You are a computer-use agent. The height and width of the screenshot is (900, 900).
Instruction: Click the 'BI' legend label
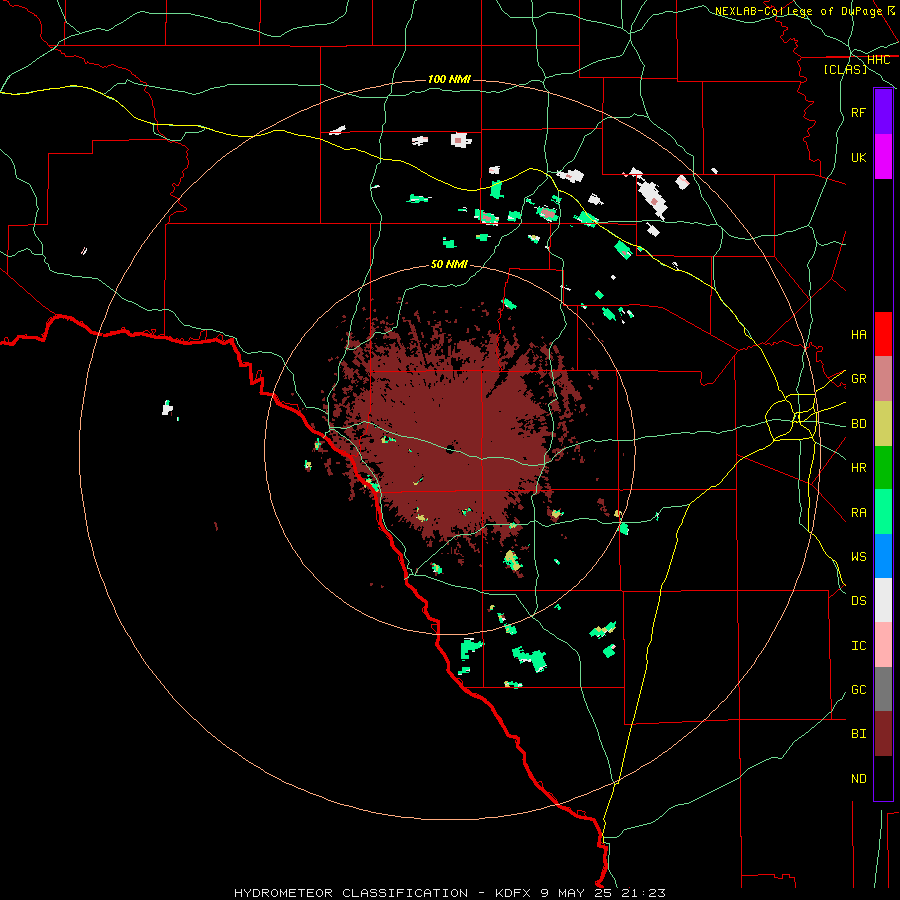pyautogui.click(x=858, y=734)
